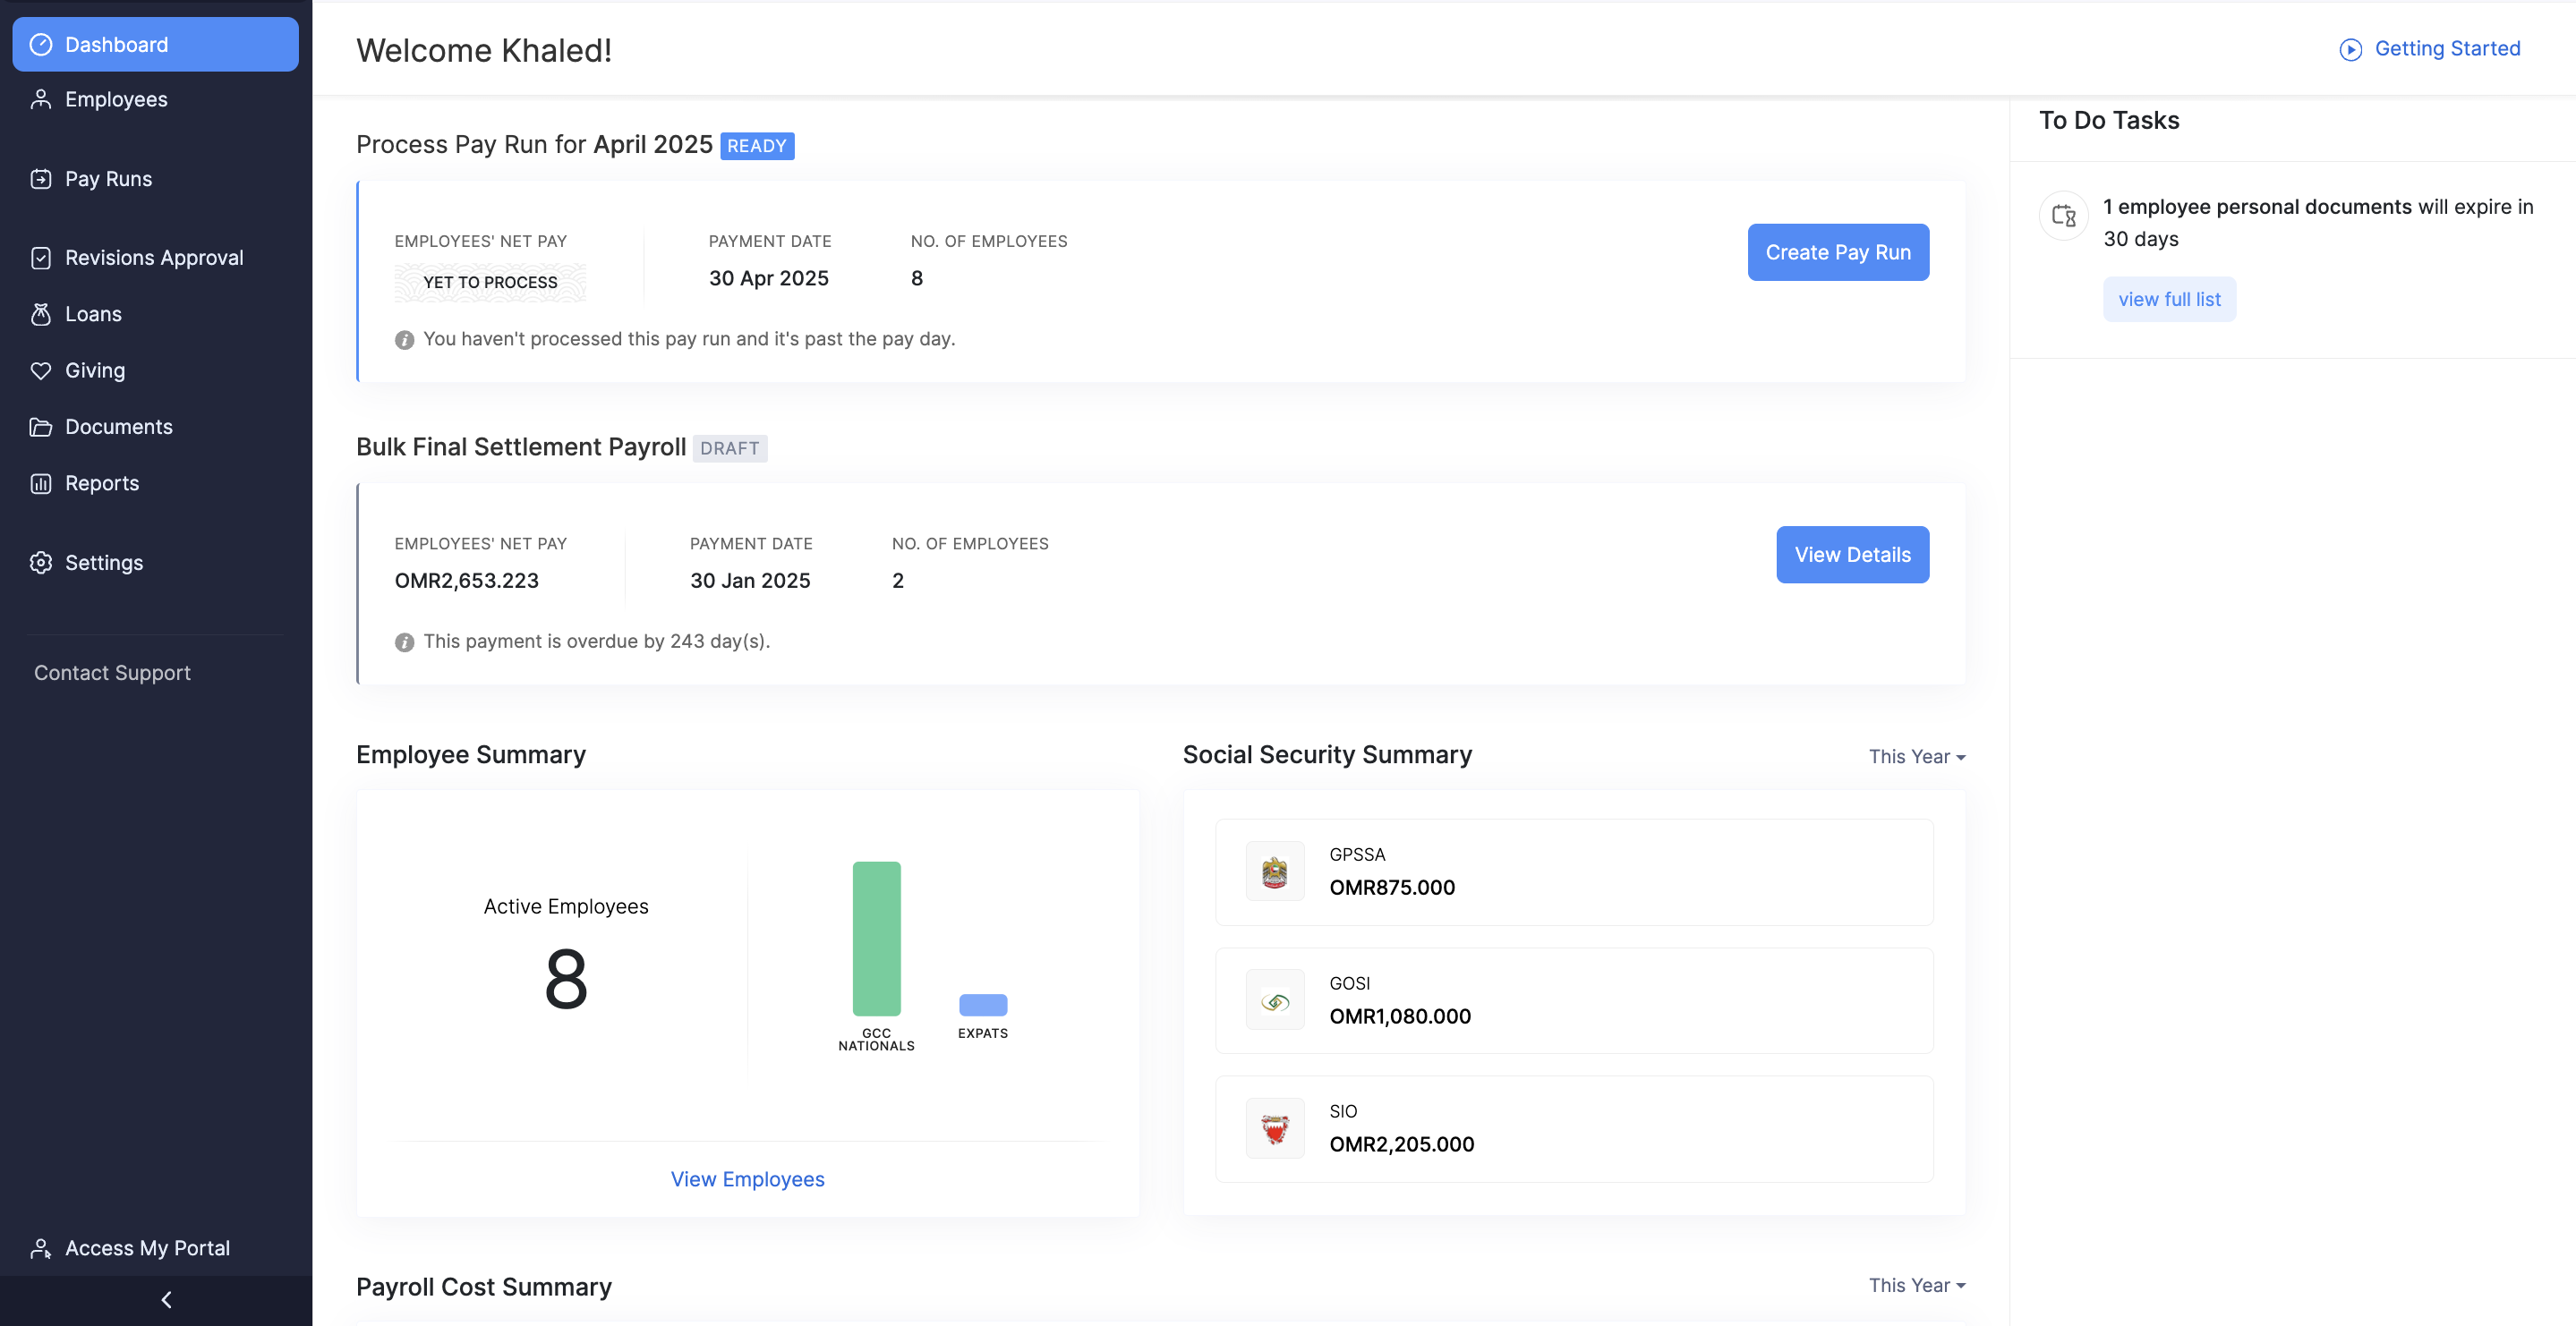This screenshot has width=2576, height=1326.
Task: Click the Settings gear icon
Action: (x=41, y=563)
